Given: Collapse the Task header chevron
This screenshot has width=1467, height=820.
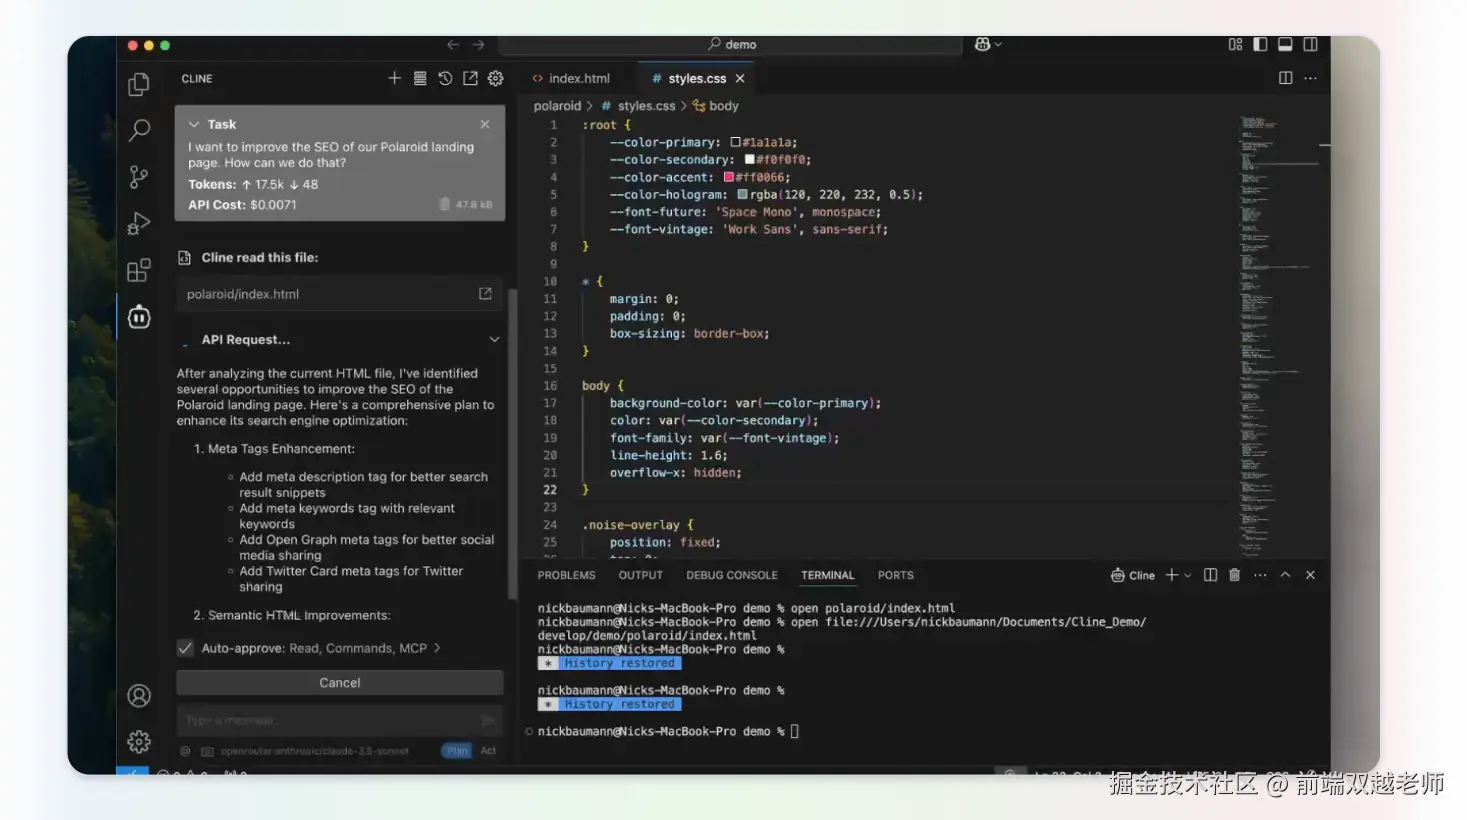Looking at the screenshot, I should coord(194,124).
